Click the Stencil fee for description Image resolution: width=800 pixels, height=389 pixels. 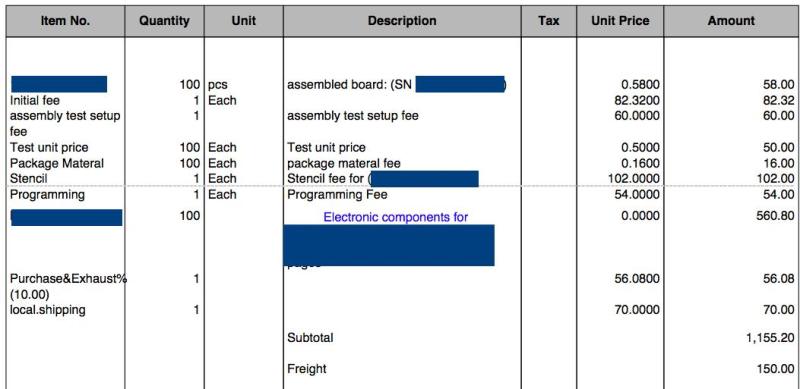[x=329, y=179]
